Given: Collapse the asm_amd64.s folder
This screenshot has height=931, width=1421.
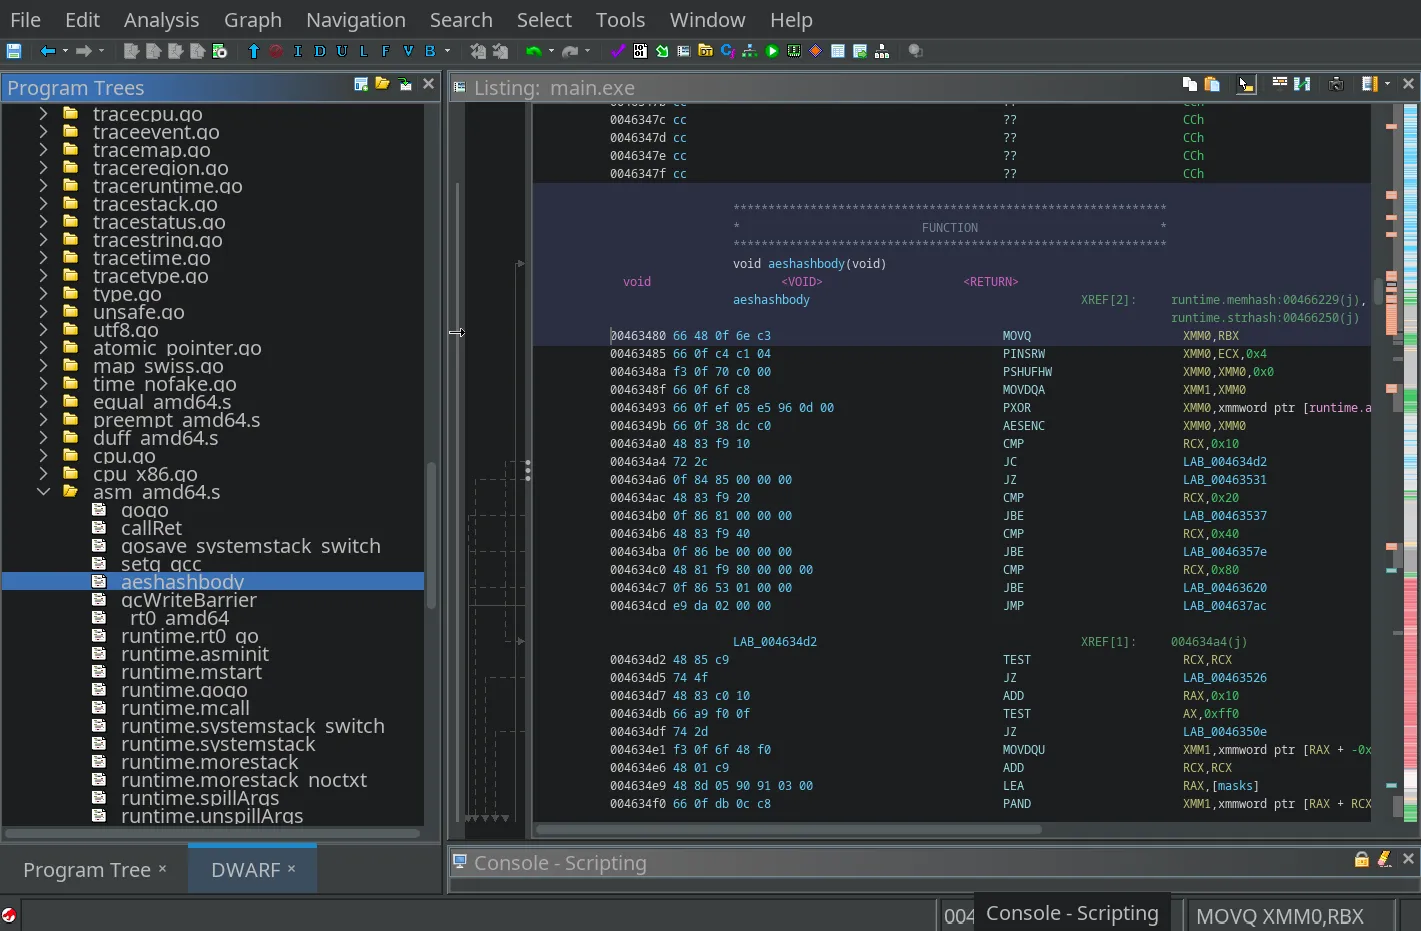Looking at the screenshot, I should point(43,492).
